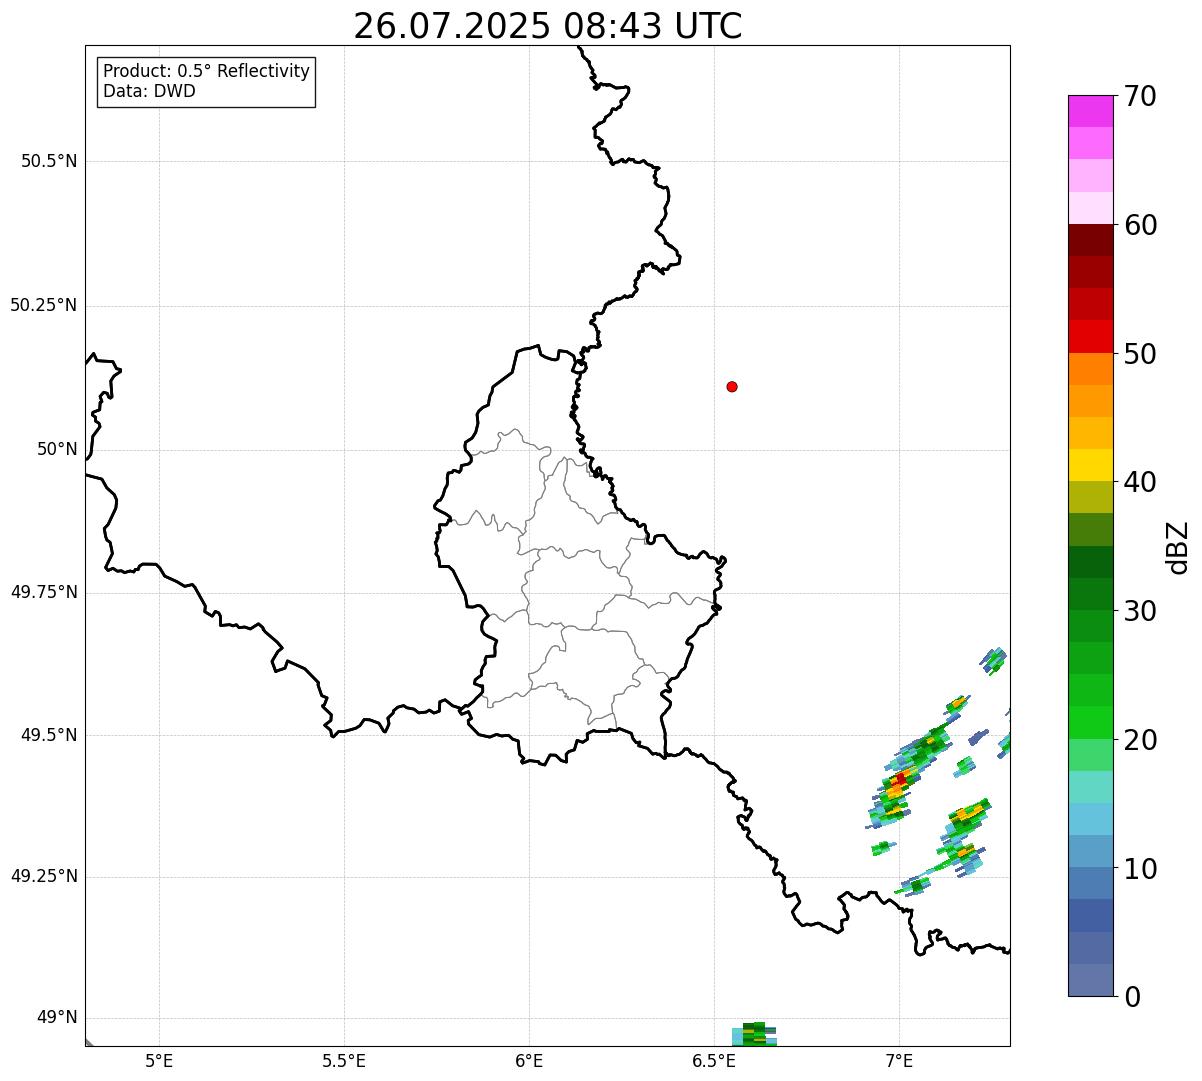Click the 49.5°N latitude label
Image resolution: width=1202 pixels, height=1081 pixels.
coord(49,735)
